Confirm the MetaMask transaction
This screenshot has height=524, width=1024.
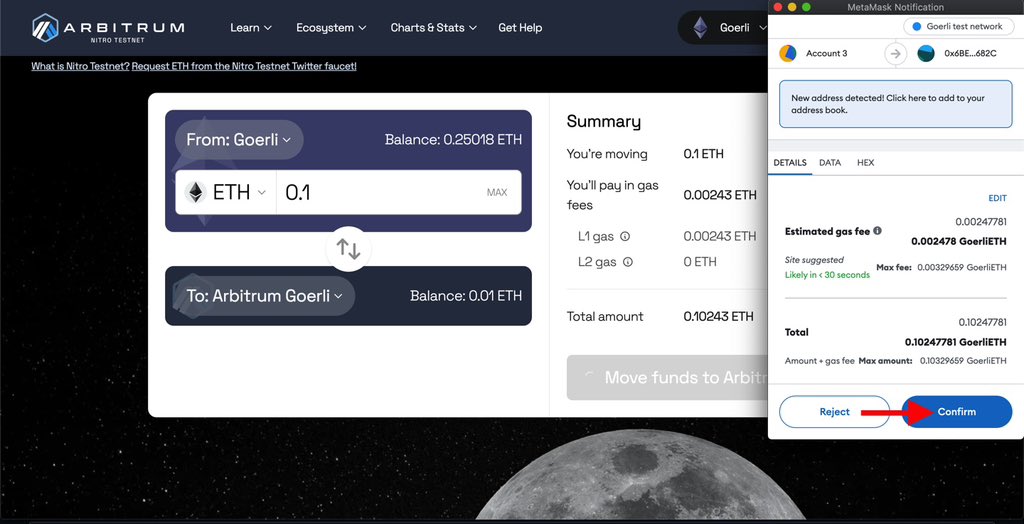[957, 412]
